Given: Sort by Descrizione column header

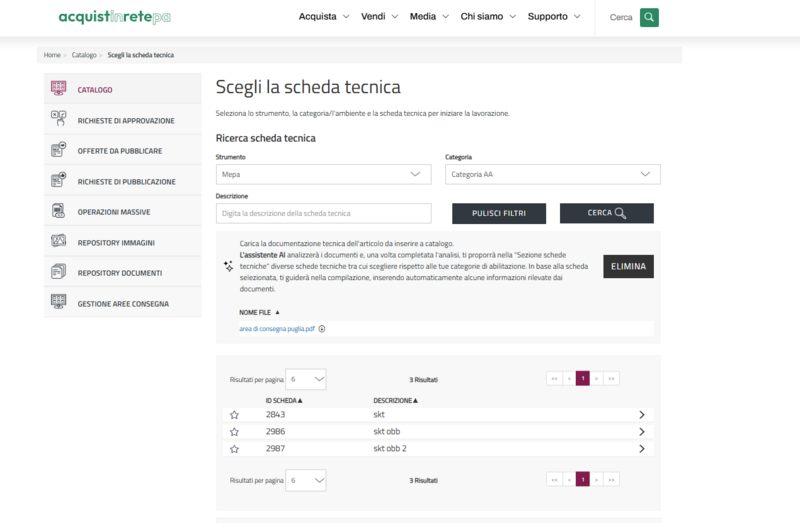Looking at the screenshot, I should coord(395,401).
